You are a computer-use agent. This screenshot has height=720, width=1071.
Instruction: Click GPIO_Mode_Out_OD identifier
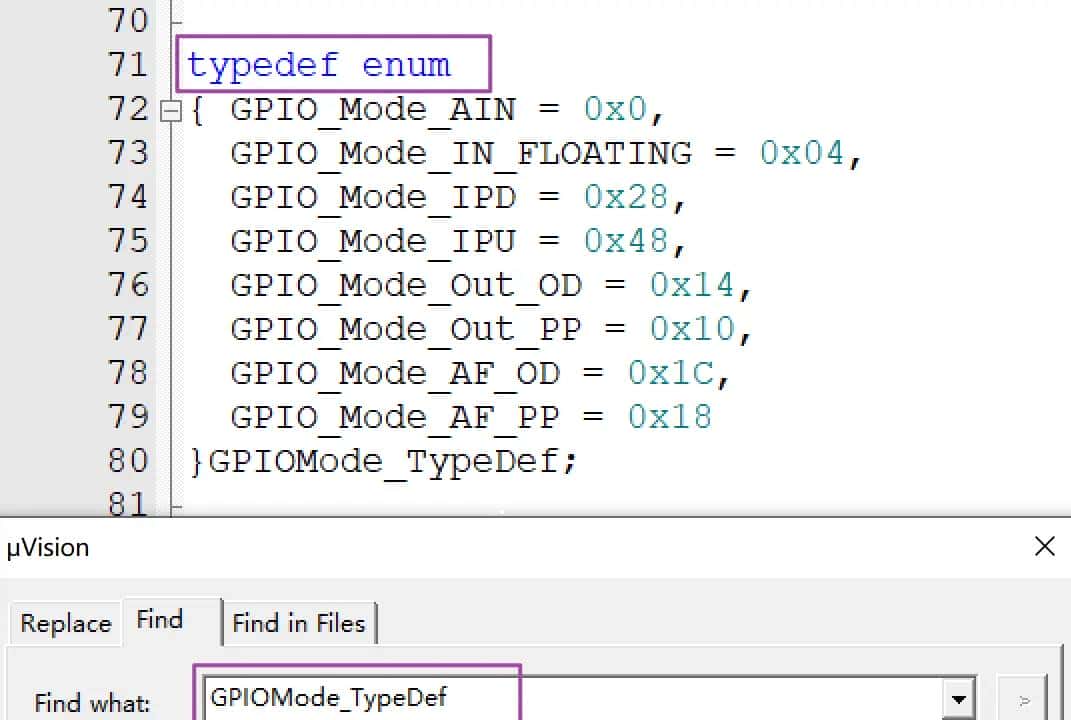406,286
